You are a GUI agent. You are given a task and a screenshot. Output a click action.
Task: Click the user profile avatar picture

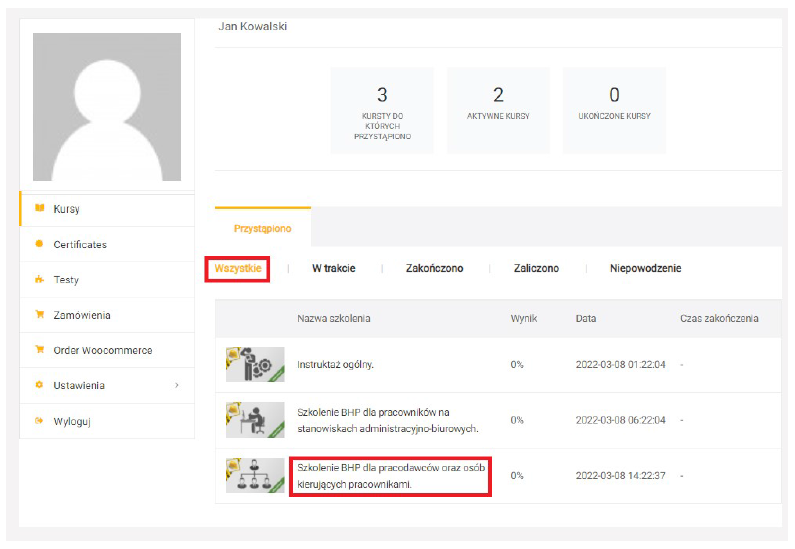click(107, 107)
